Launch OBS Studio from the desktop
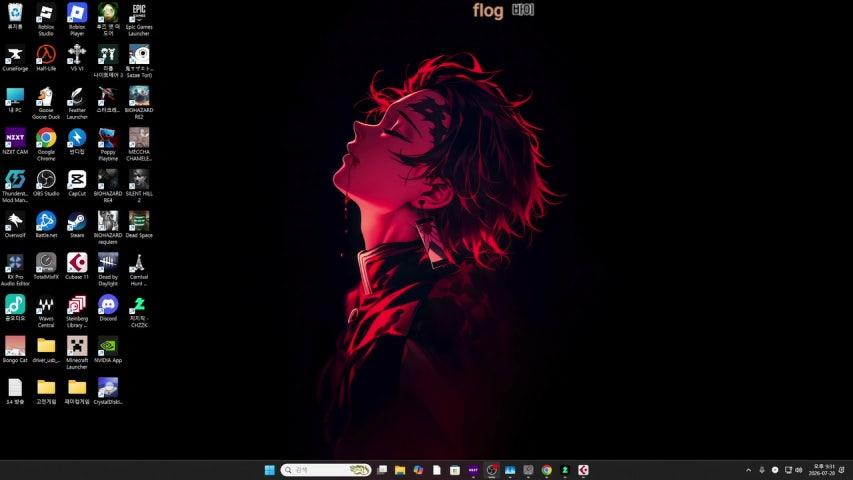Viewport: 853px width, 480px height. coord(46,183)
